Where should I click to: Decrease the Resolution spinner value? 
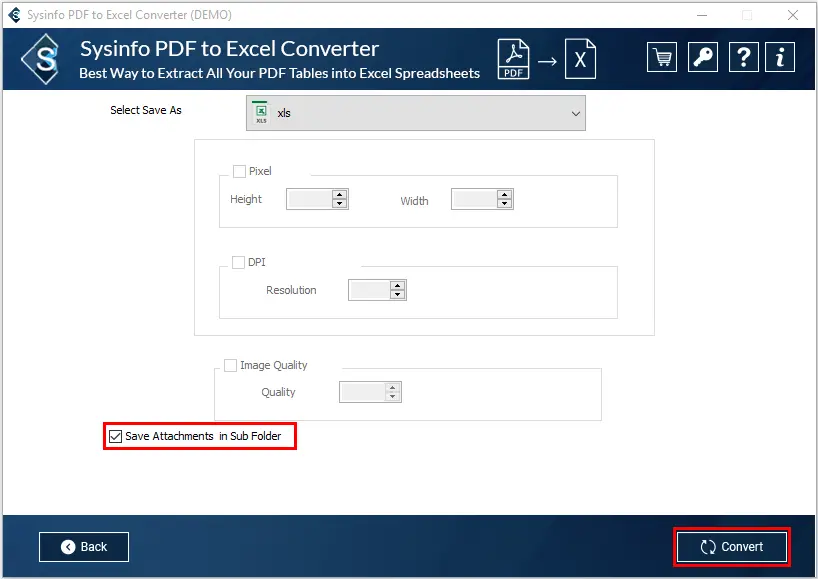click(398, 294)
